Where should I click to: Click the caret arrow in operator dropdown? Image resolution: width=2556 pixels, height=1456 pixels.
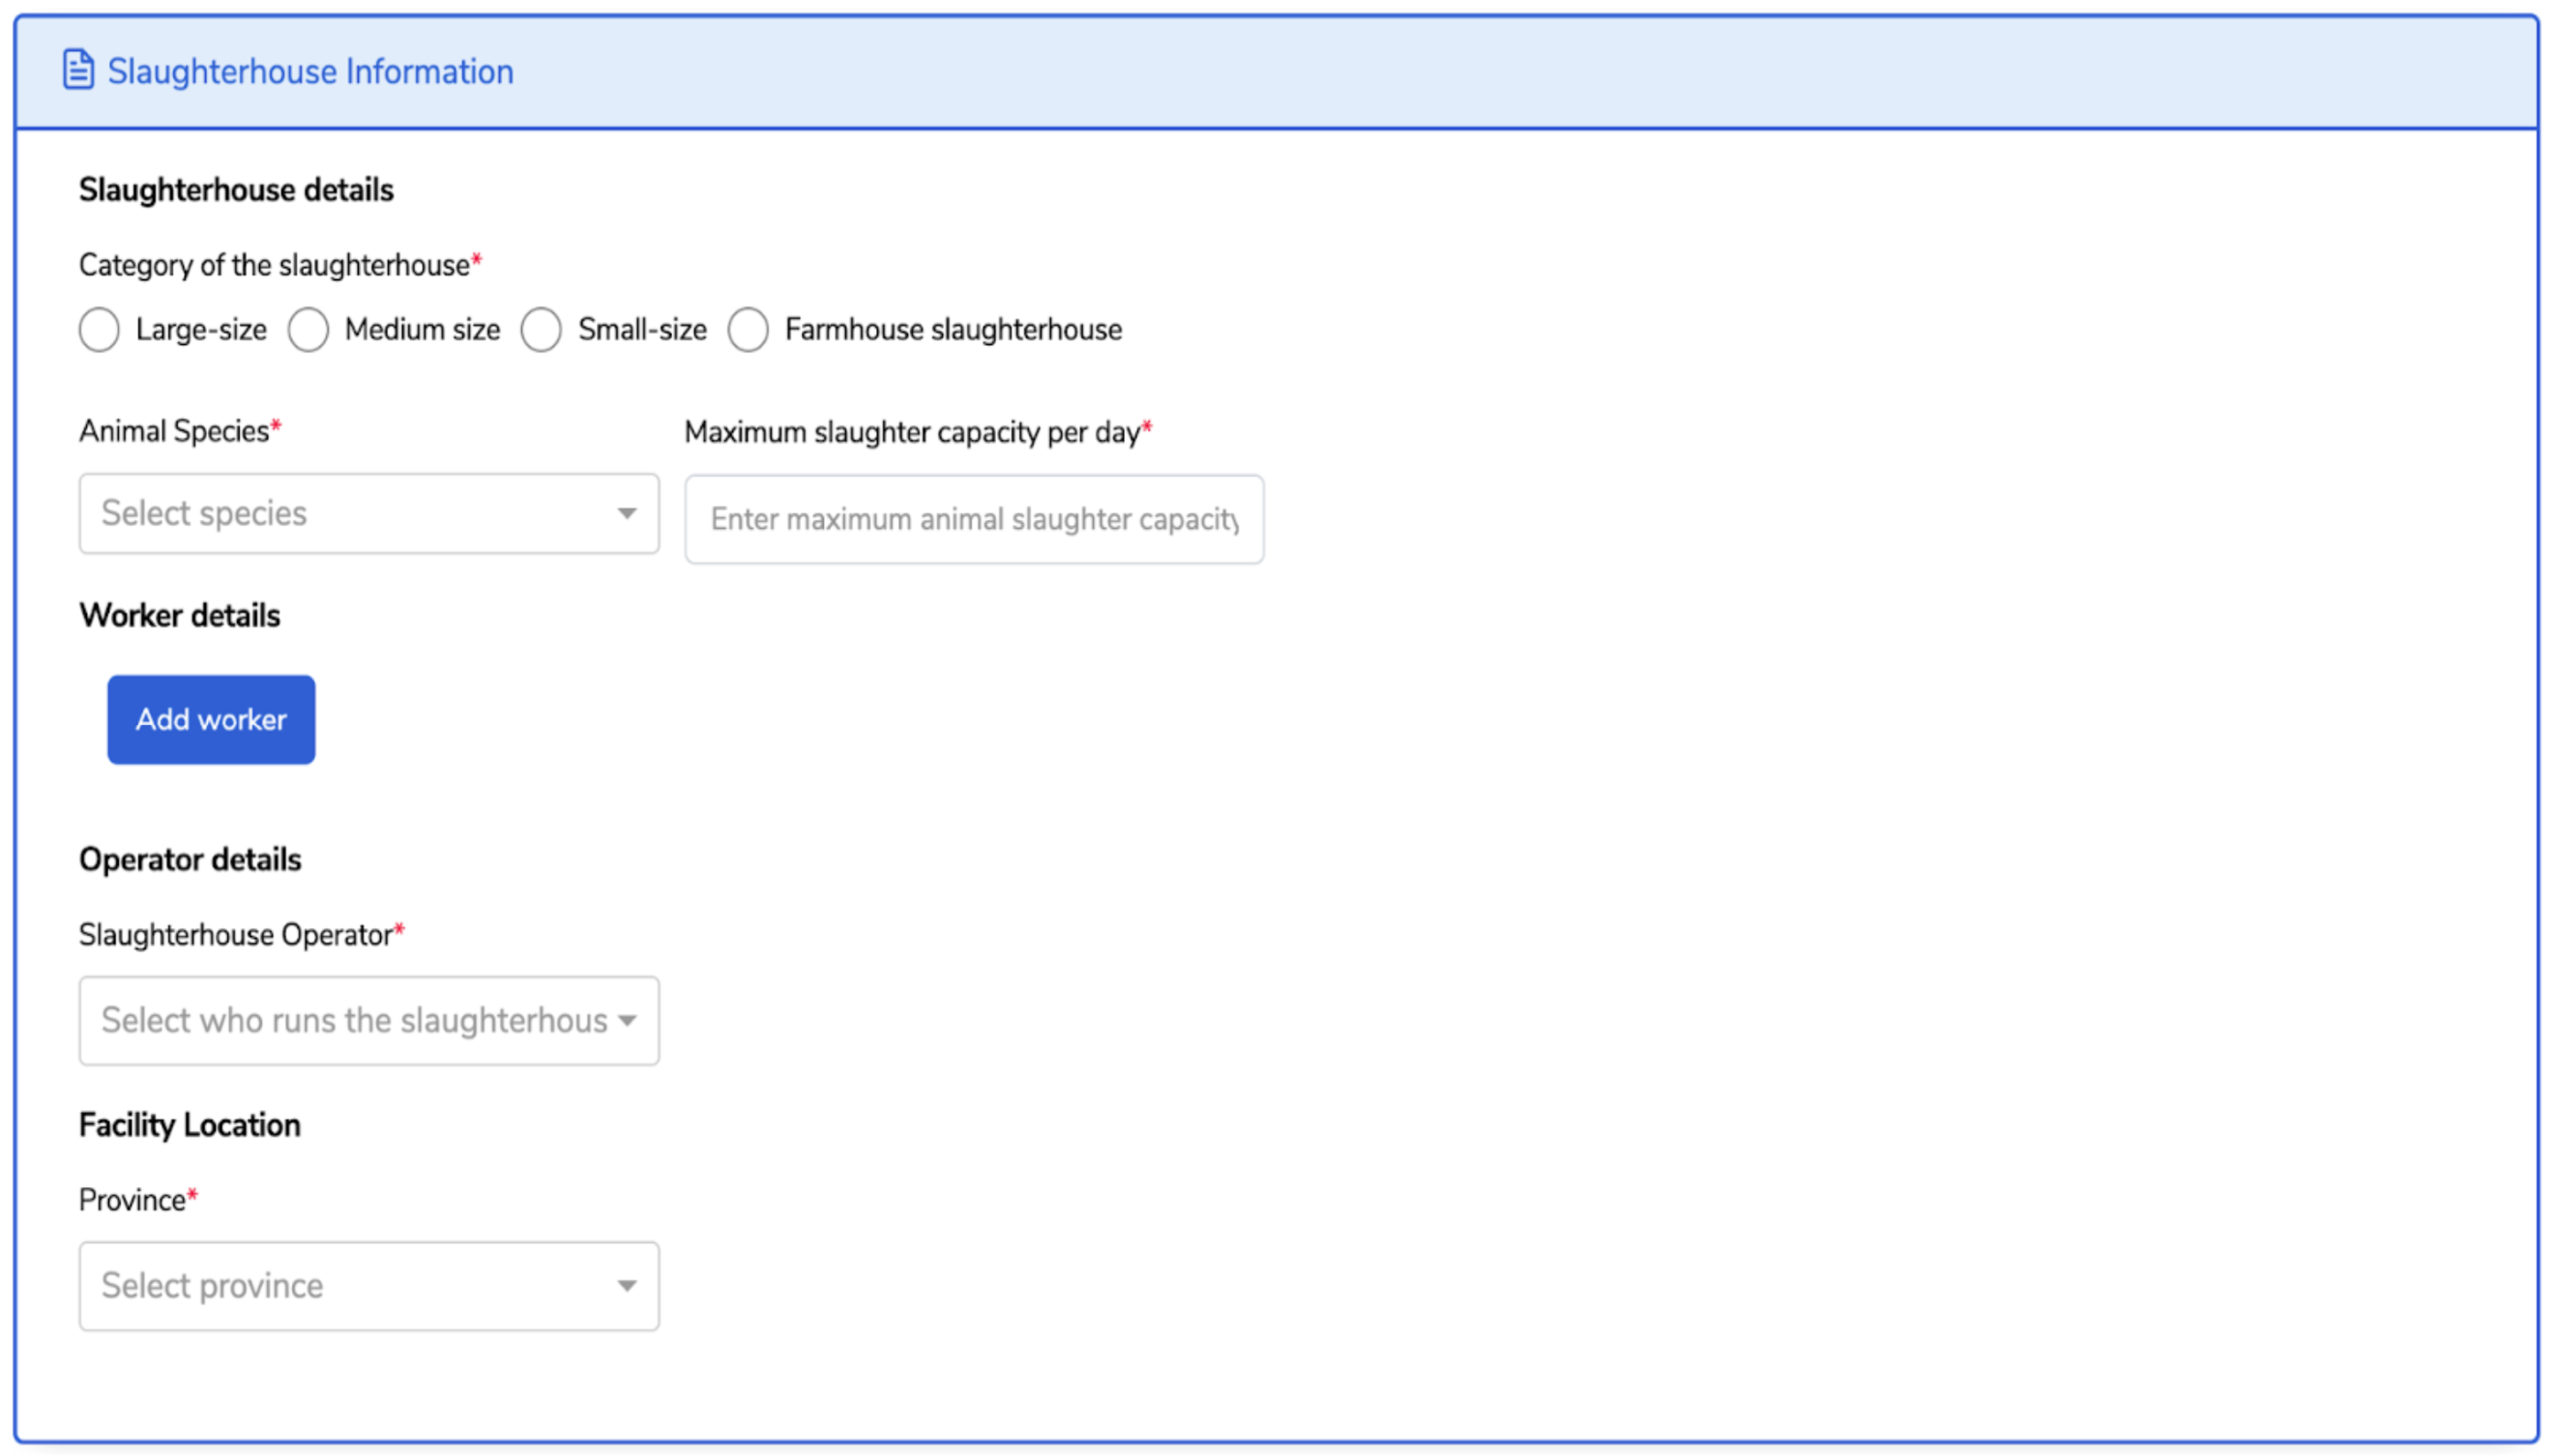(x=627, y=1021)
